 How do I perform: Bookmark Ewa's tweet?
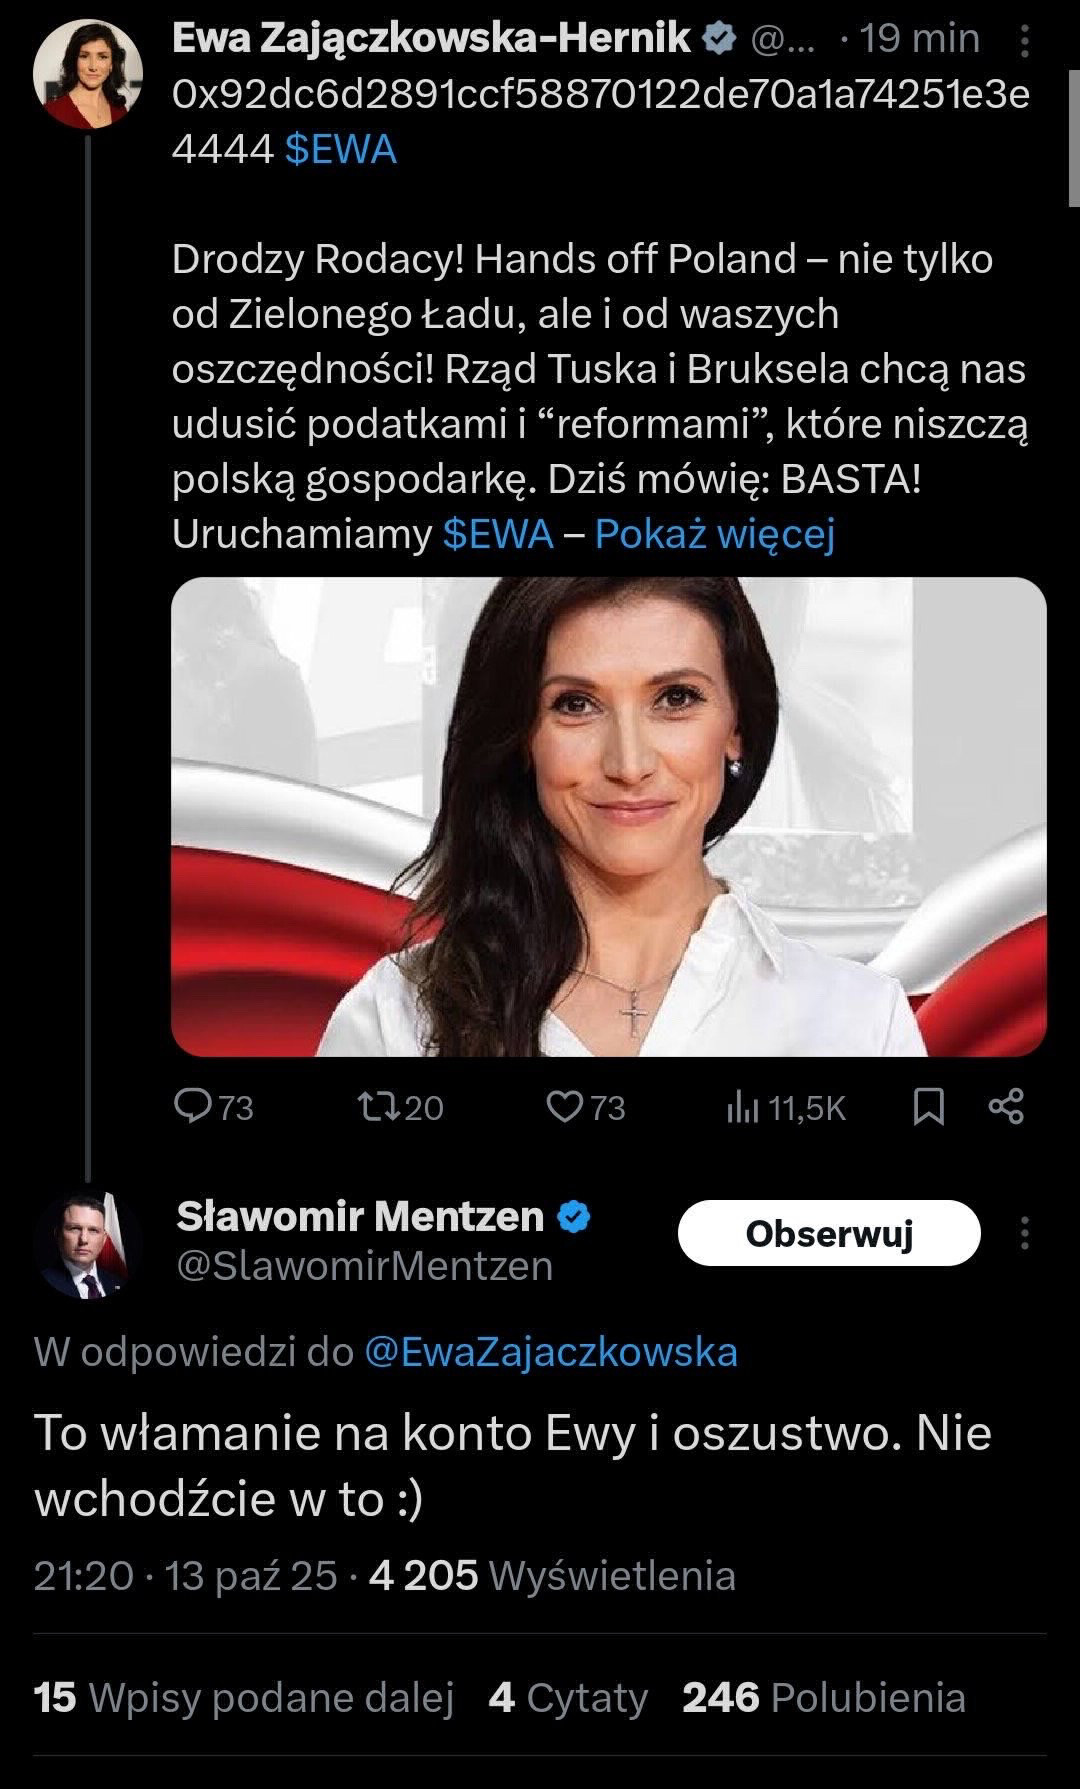[x=929, y=1106]
